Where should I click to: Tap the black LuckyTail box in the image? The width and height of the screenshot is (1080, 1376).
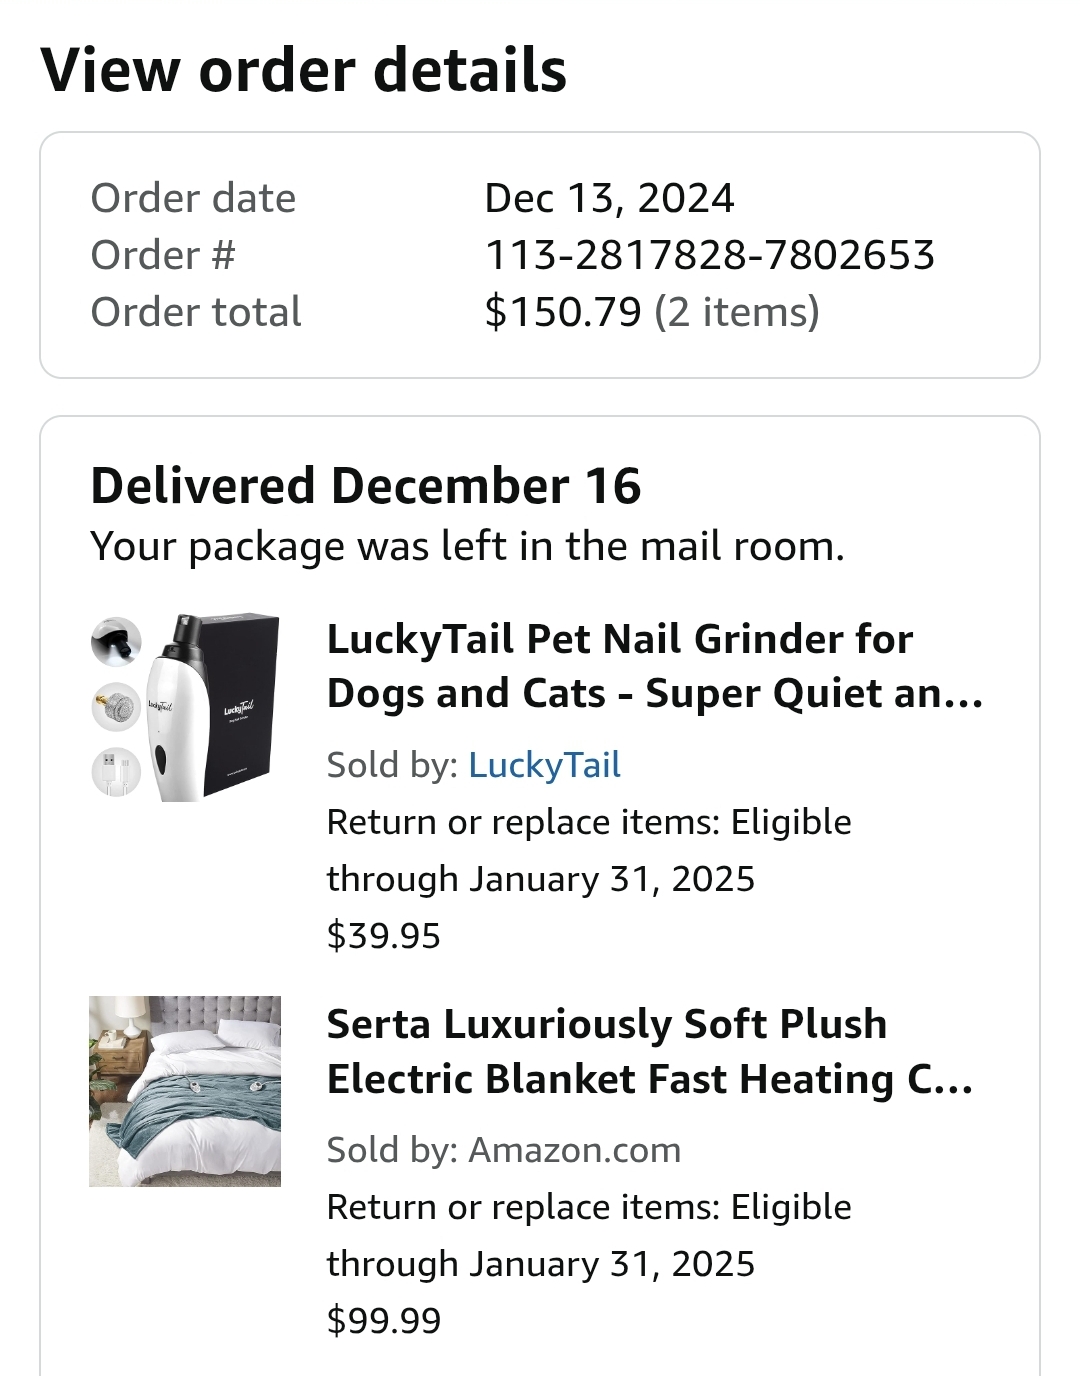(241, 706)
